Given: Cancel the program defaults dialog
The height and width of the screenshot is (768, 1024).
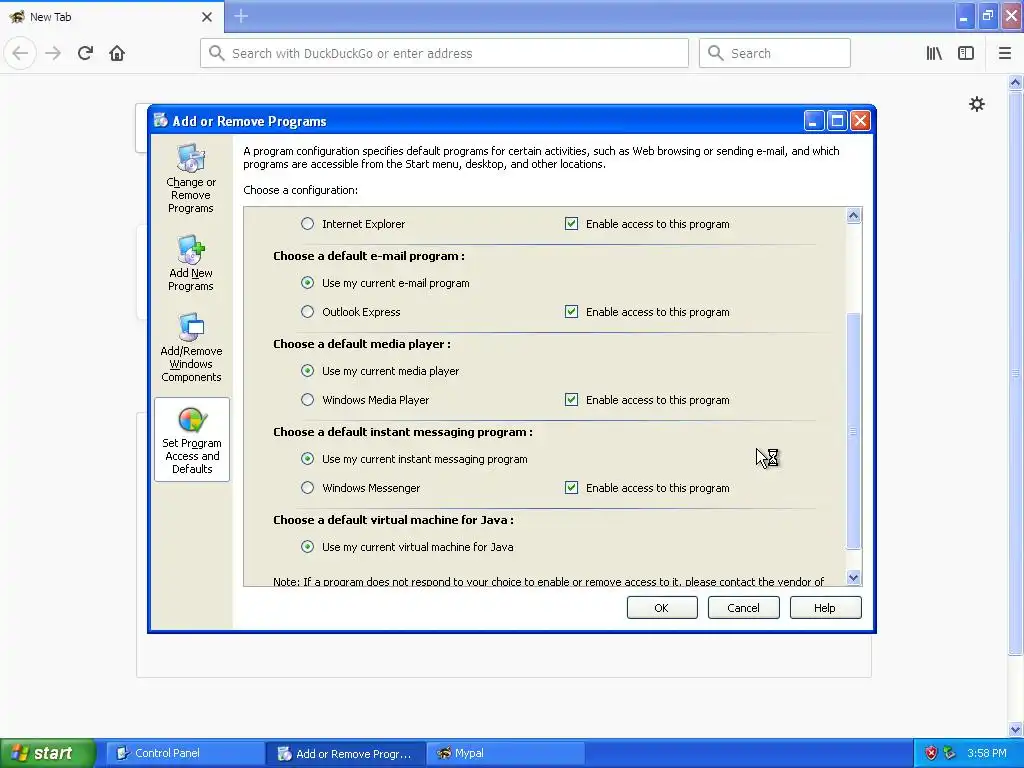Looking at the screenshot, I should click(743, 607).
